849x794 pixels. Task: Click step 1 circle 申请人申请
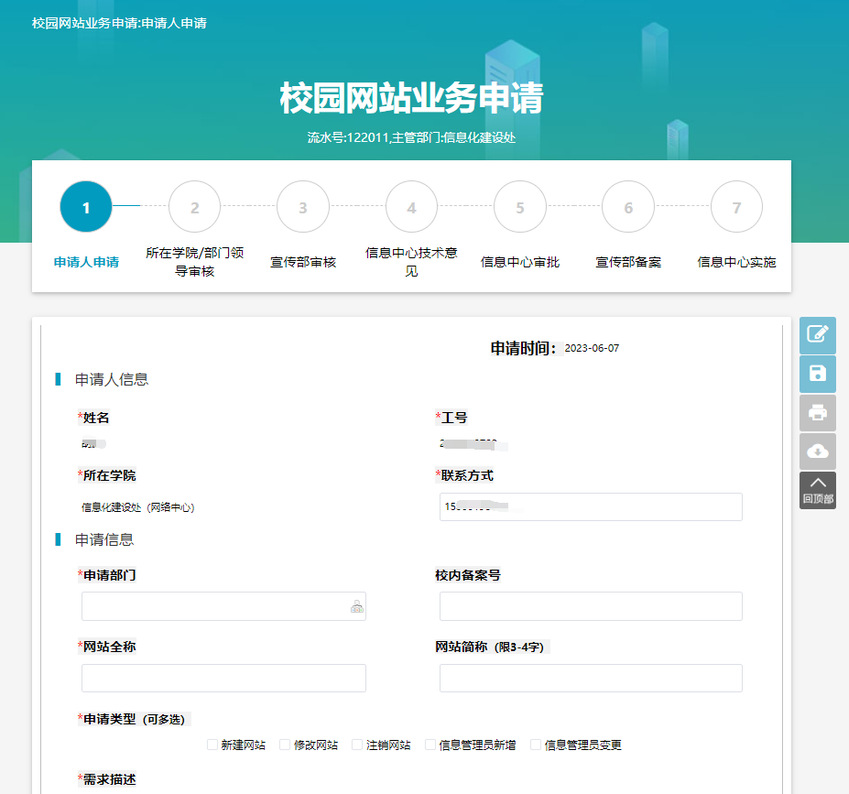point(86,207)
